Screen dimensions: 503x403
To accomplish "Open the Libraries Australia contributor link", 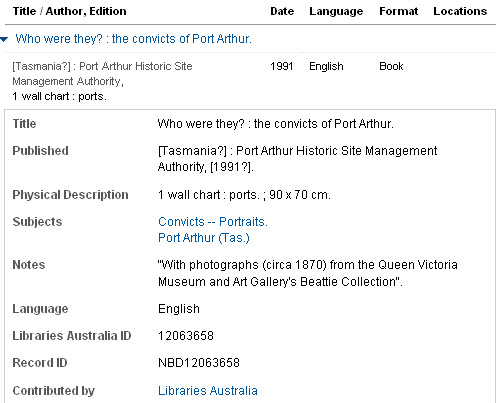I will [208, 391].
